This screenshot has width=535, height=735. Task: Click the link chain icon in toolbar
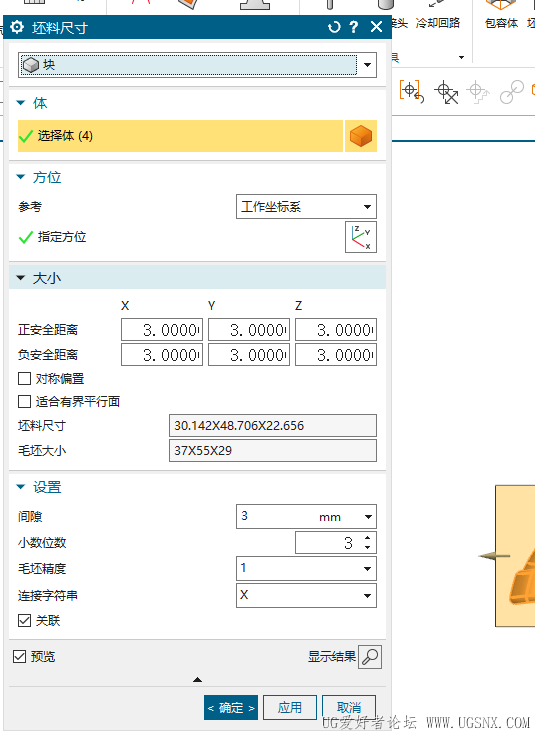pyautogui.click(x=511, y=92)
